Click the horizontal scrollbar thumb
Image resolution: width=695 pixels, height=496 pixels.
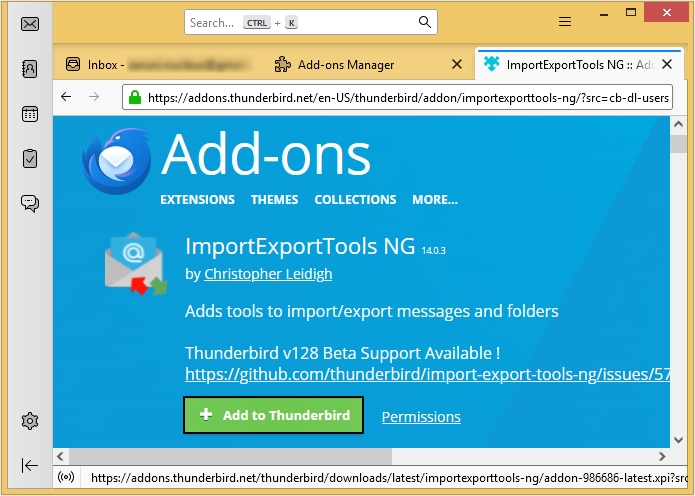(230, 456)
